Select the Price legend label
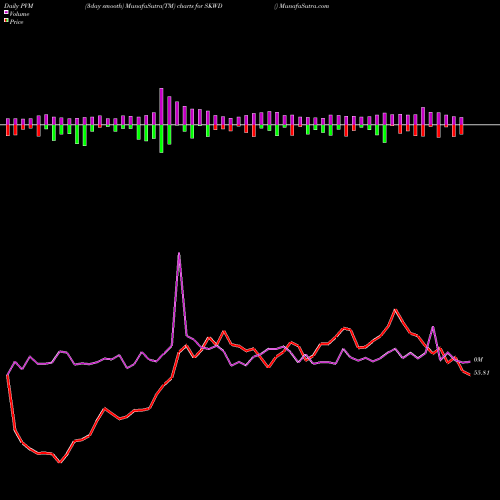Image resolution: width=500 pixels, height=500 pixels. 16,22
